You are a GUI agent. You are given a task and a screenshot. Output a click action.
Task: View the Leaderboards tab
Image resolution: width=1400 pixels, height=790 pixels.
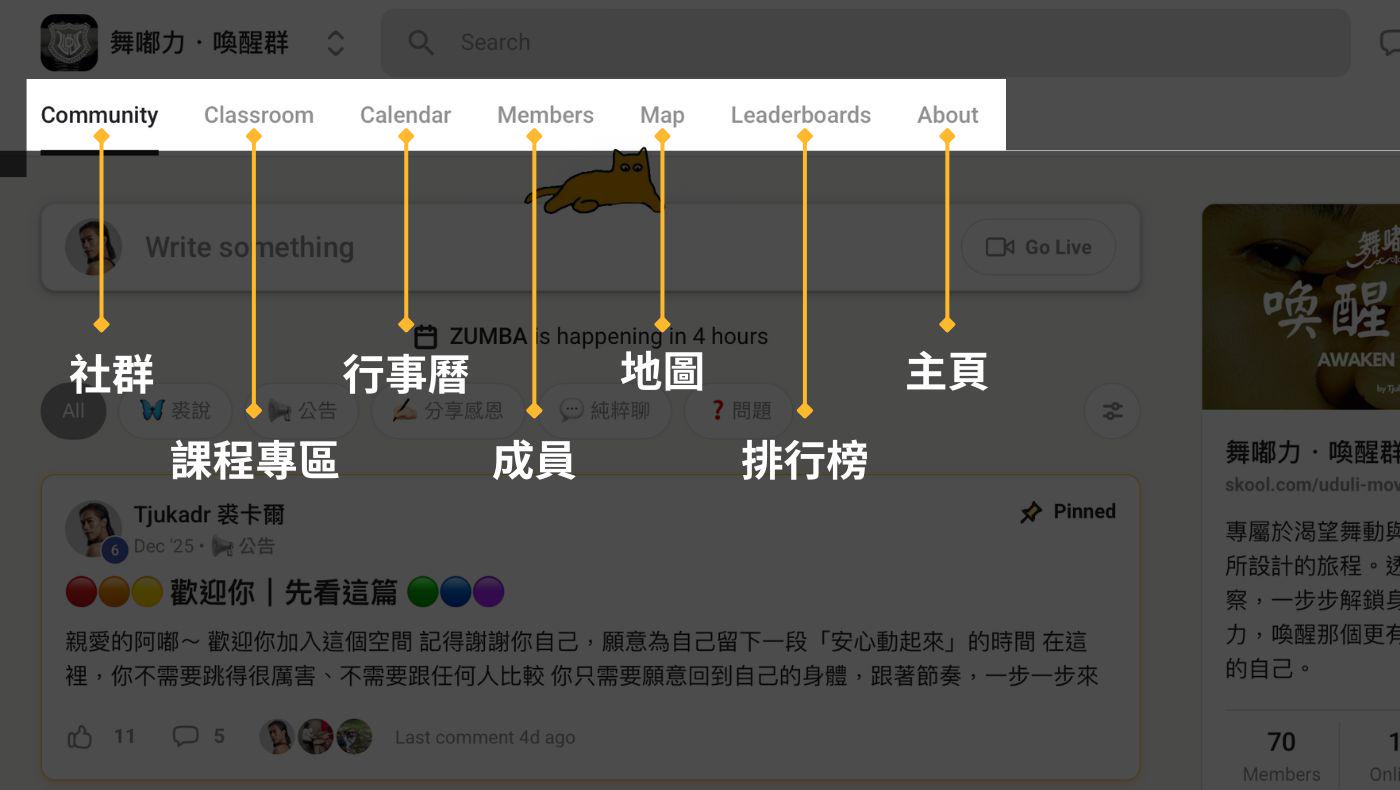point(800,115)
